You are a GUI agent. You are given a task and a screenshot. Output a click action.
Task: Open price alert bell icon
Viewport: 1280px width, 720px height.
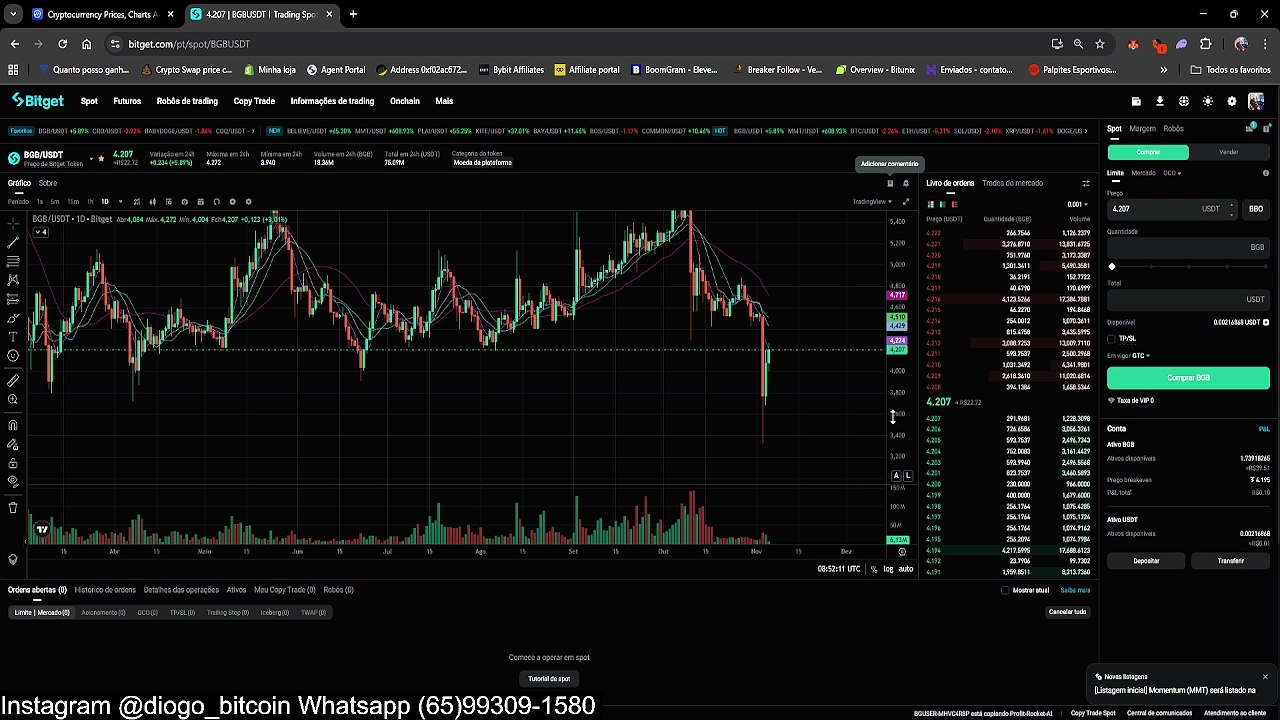point(906,183)
